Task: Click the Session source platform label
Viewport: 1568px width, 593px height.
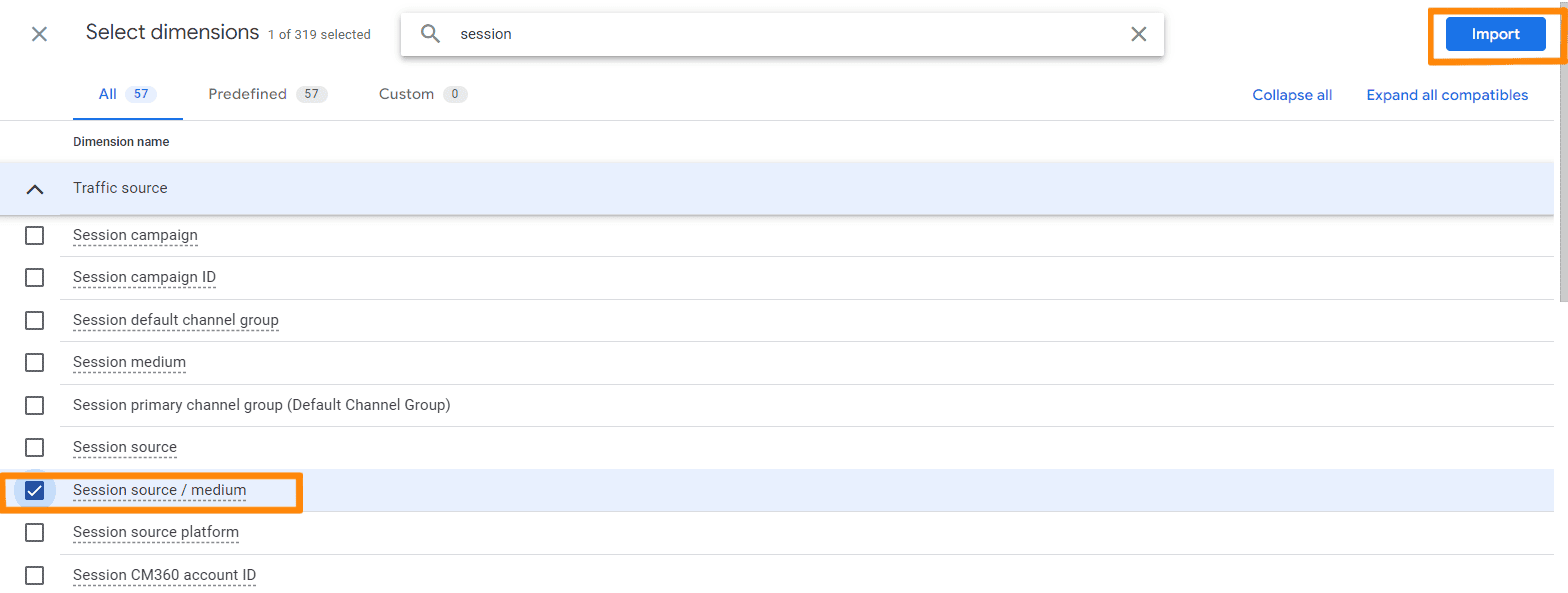Action: pos(156,532)
